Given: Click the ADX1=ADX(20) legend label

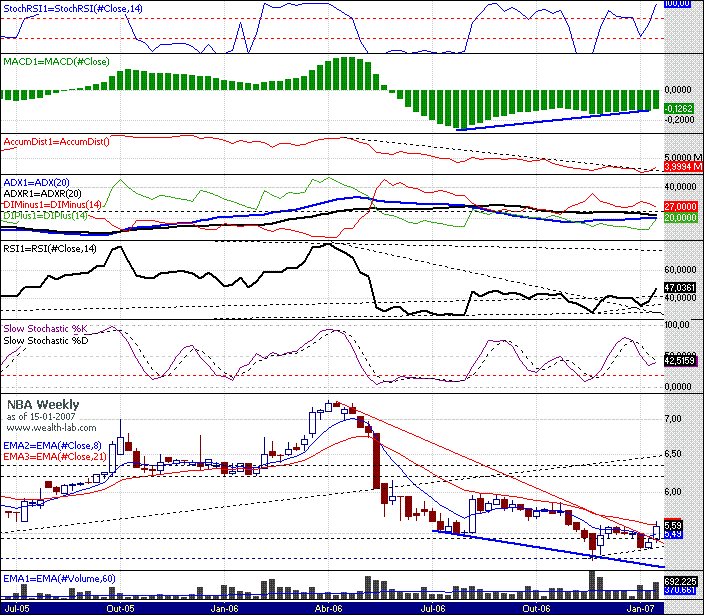Looking at the screenshot, I should pos(36,182).
